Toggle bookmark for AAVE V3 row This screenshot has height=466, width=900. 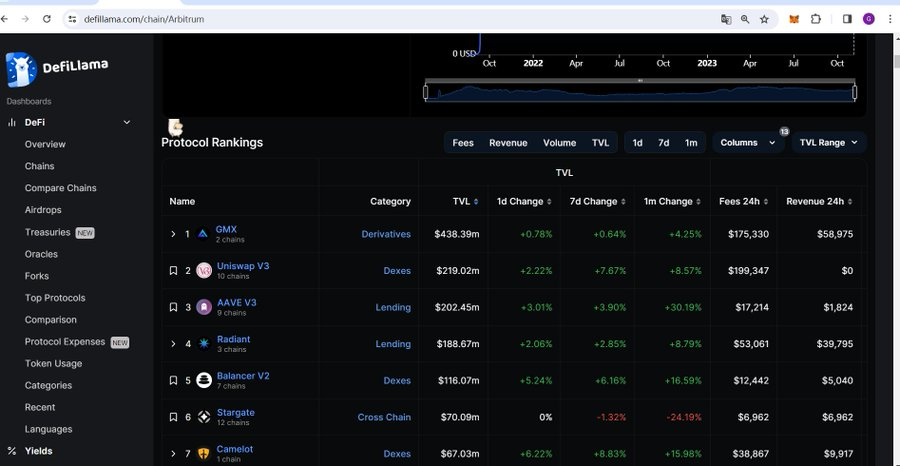173,307
